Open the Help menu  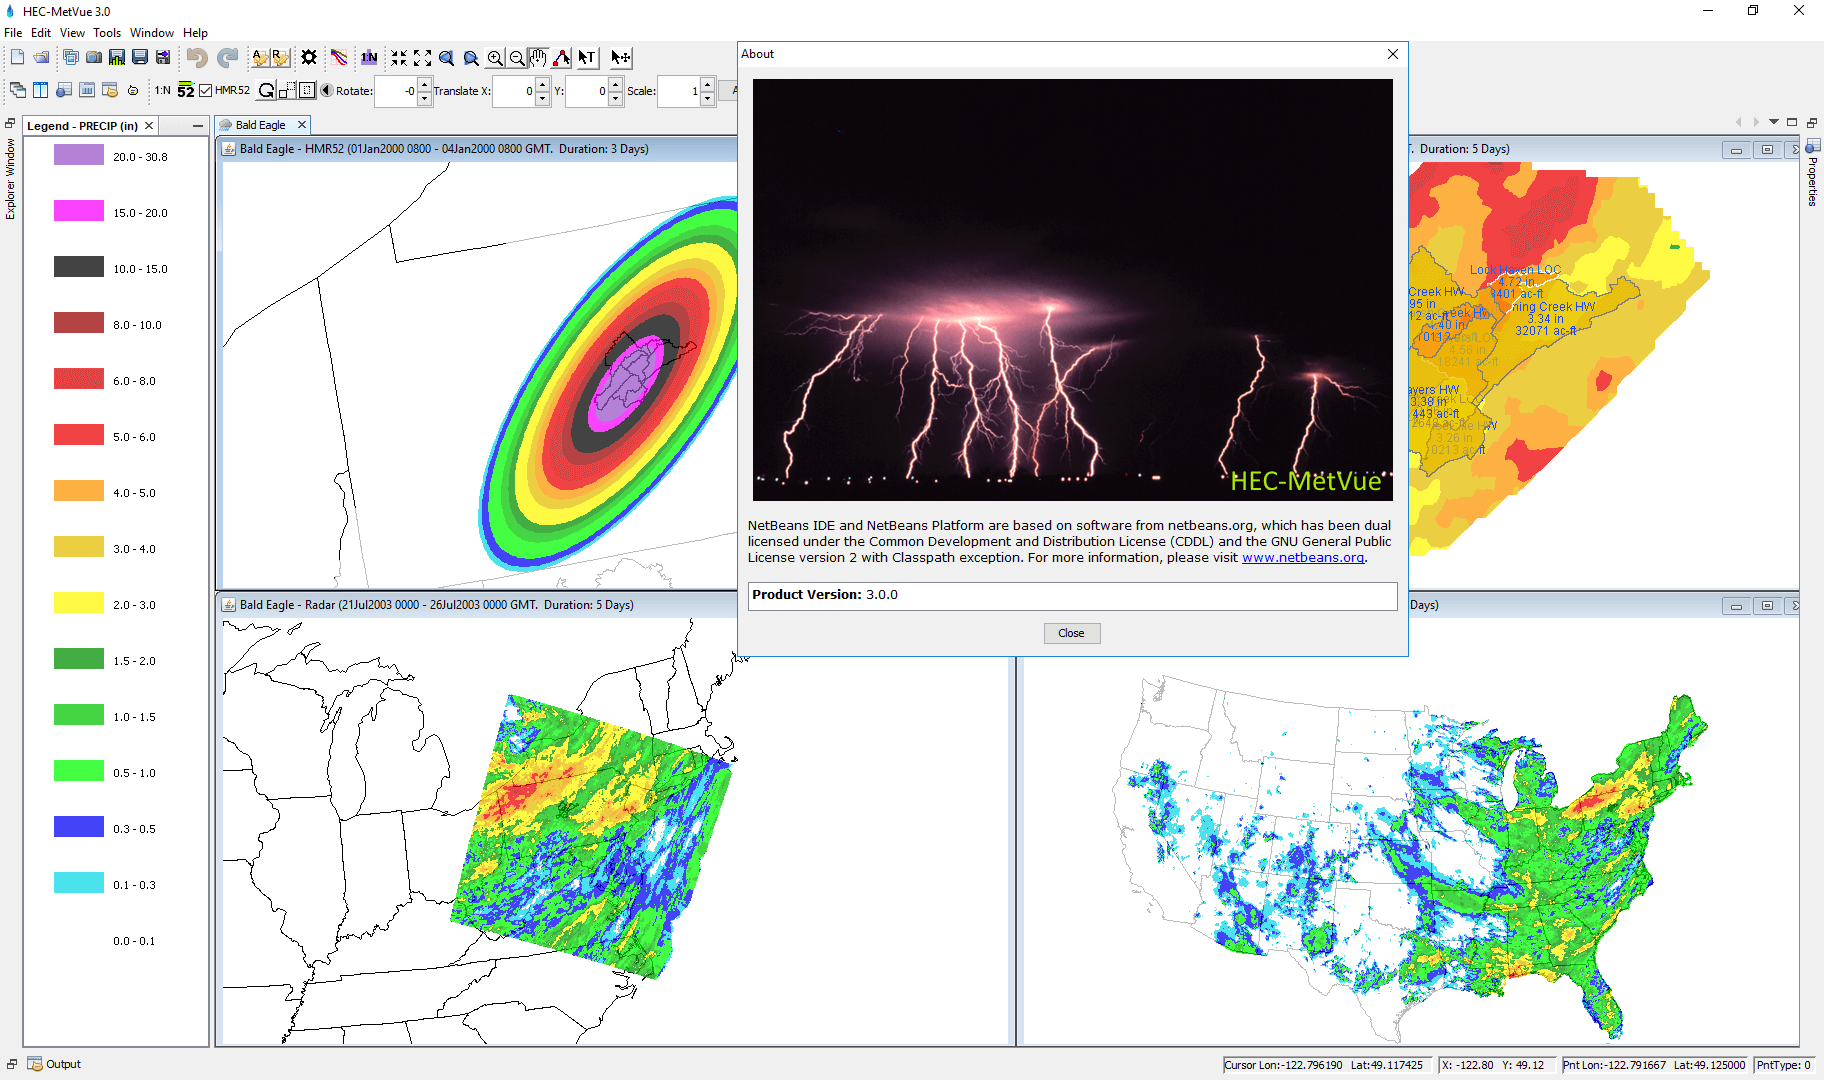coord(196,33)
